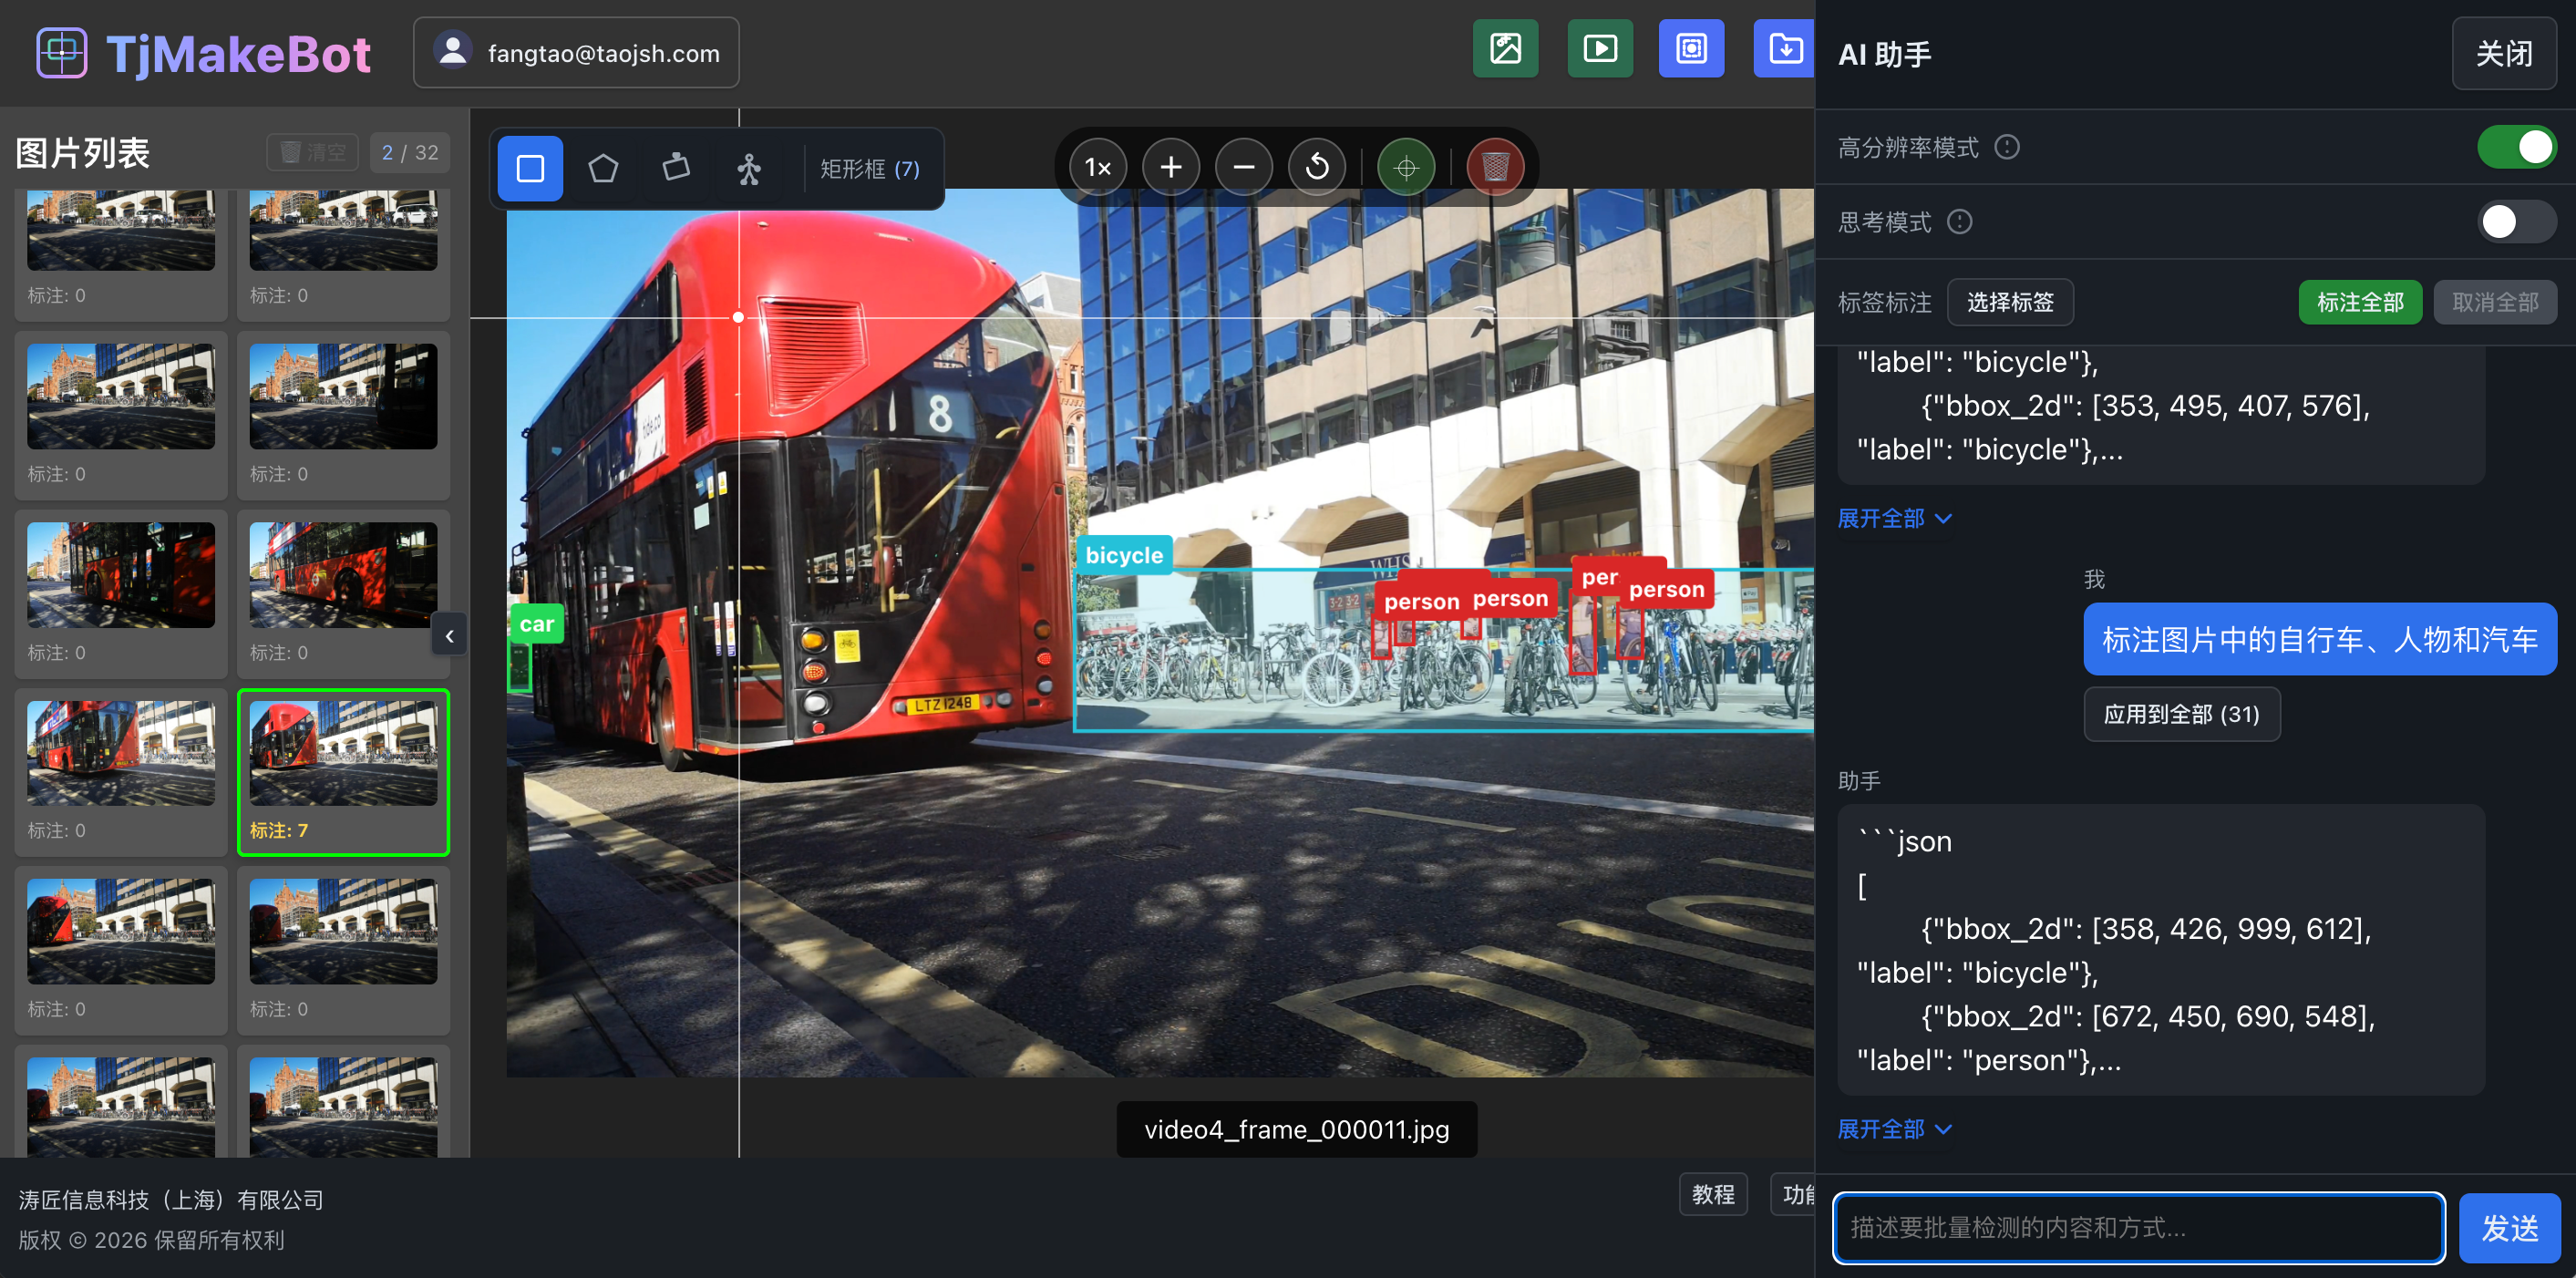Click the 标注全部 button
2576x1278 pixels.
pos(2360,302)
